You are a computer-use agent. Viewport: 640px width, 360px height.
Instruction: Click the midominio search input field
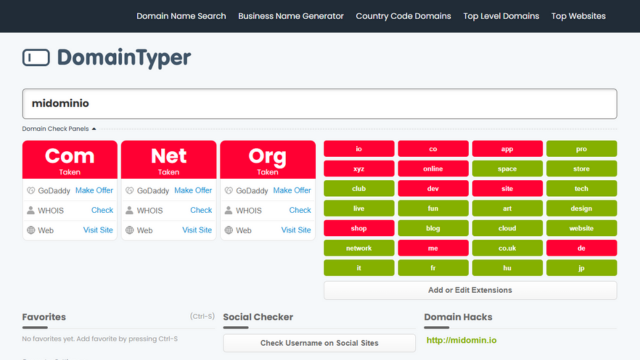pyautogui.click(x=320, y=104)
